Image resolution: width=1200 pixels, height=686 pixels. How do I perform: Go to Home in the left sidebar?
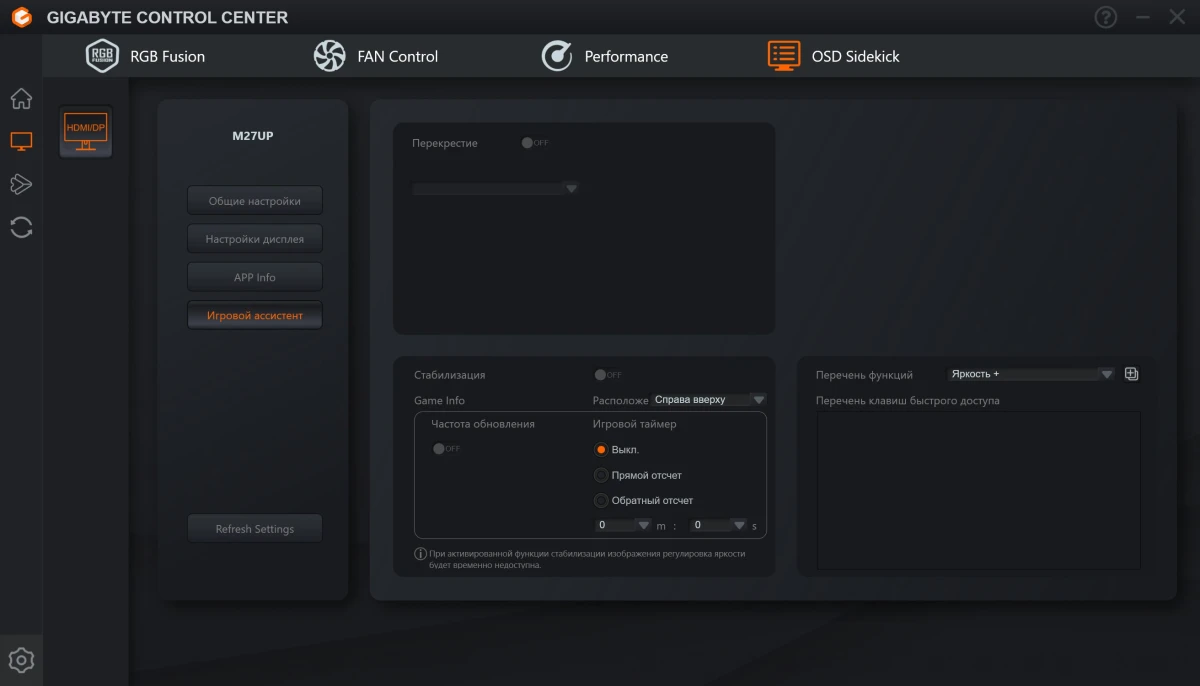pos(21,98)
